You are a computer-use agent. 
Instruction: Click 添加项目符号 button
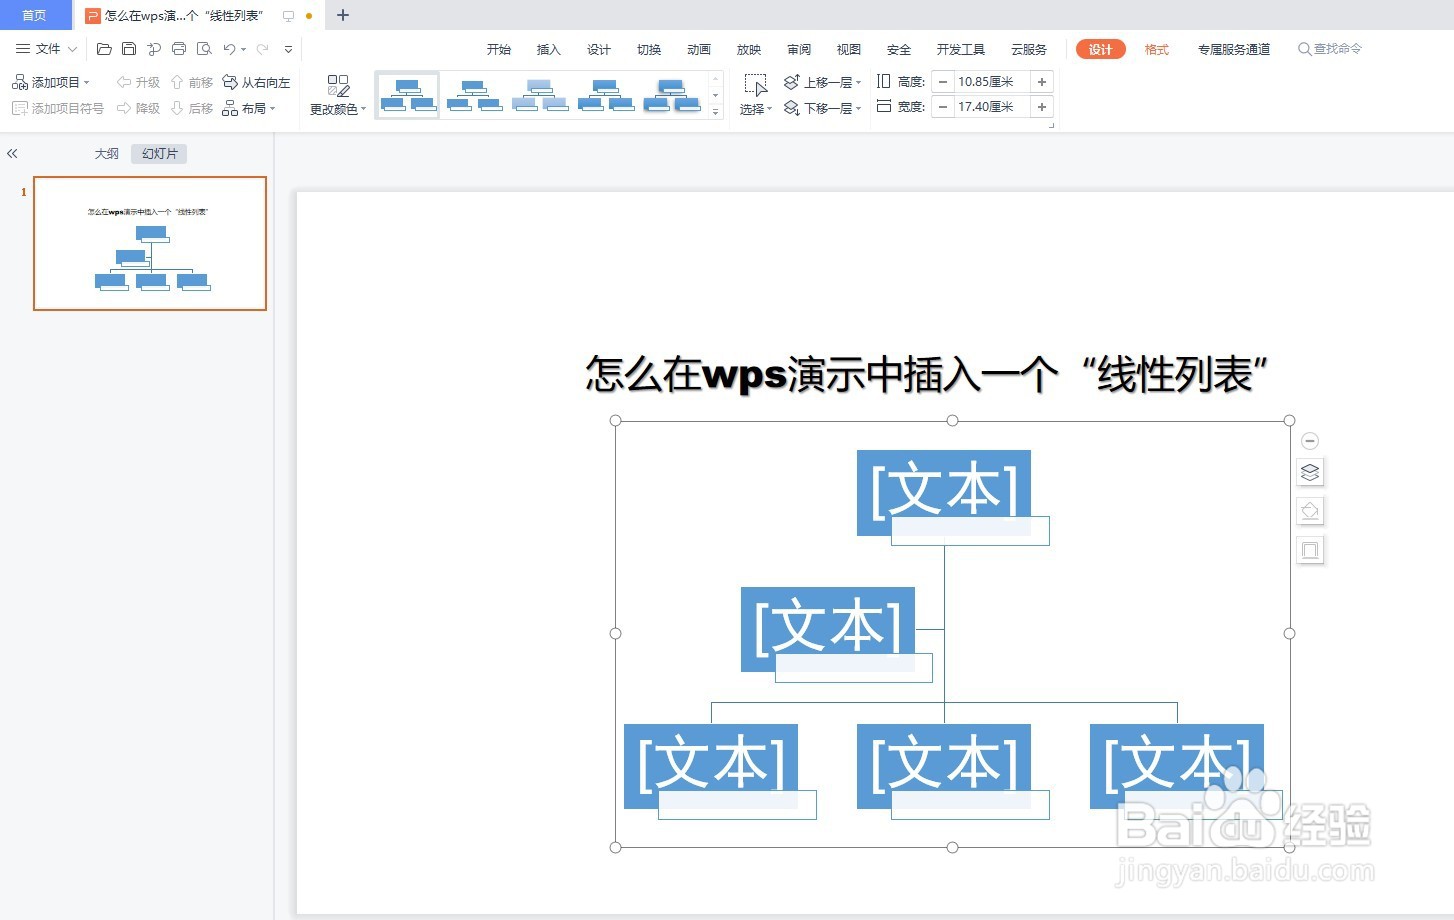coord(57,108)
